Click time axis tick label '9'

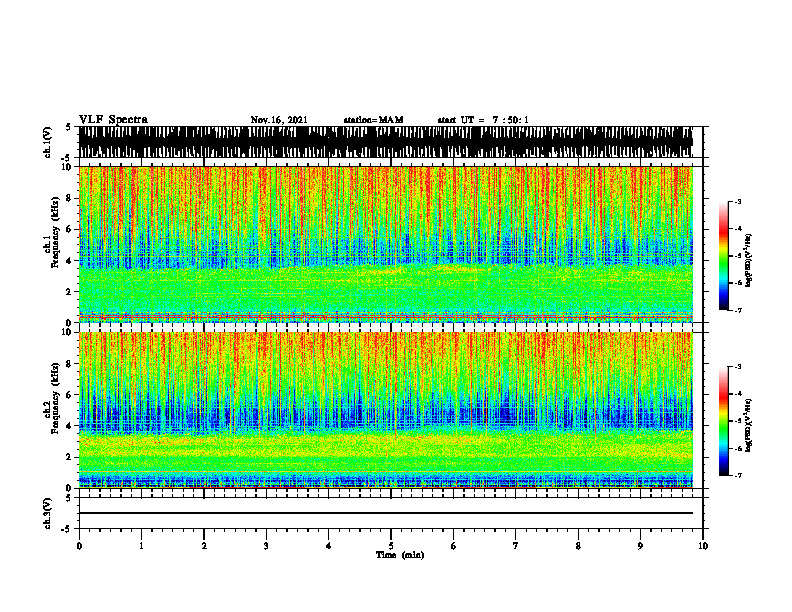(x=640, y=546)
